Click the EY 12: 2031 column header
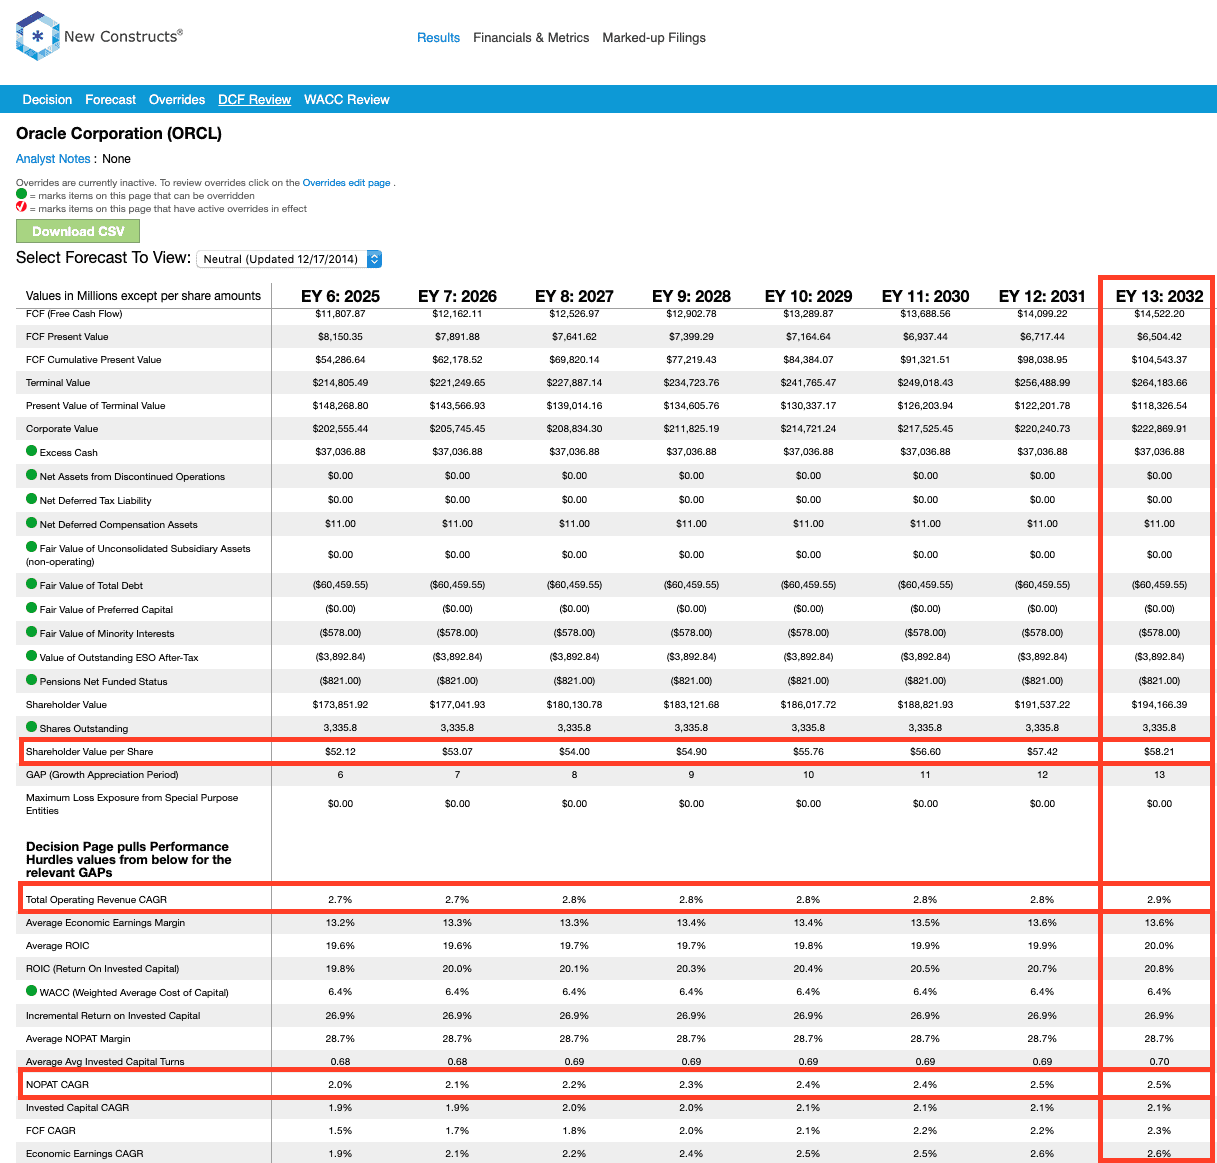 click(1042, 296)
